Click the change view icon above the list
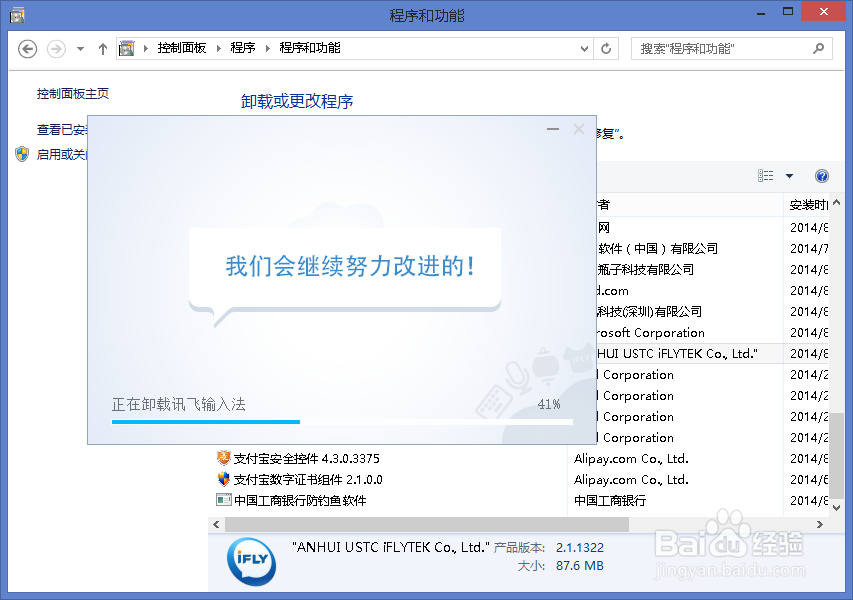Screen dimensions: 853x600 [764, 176]
